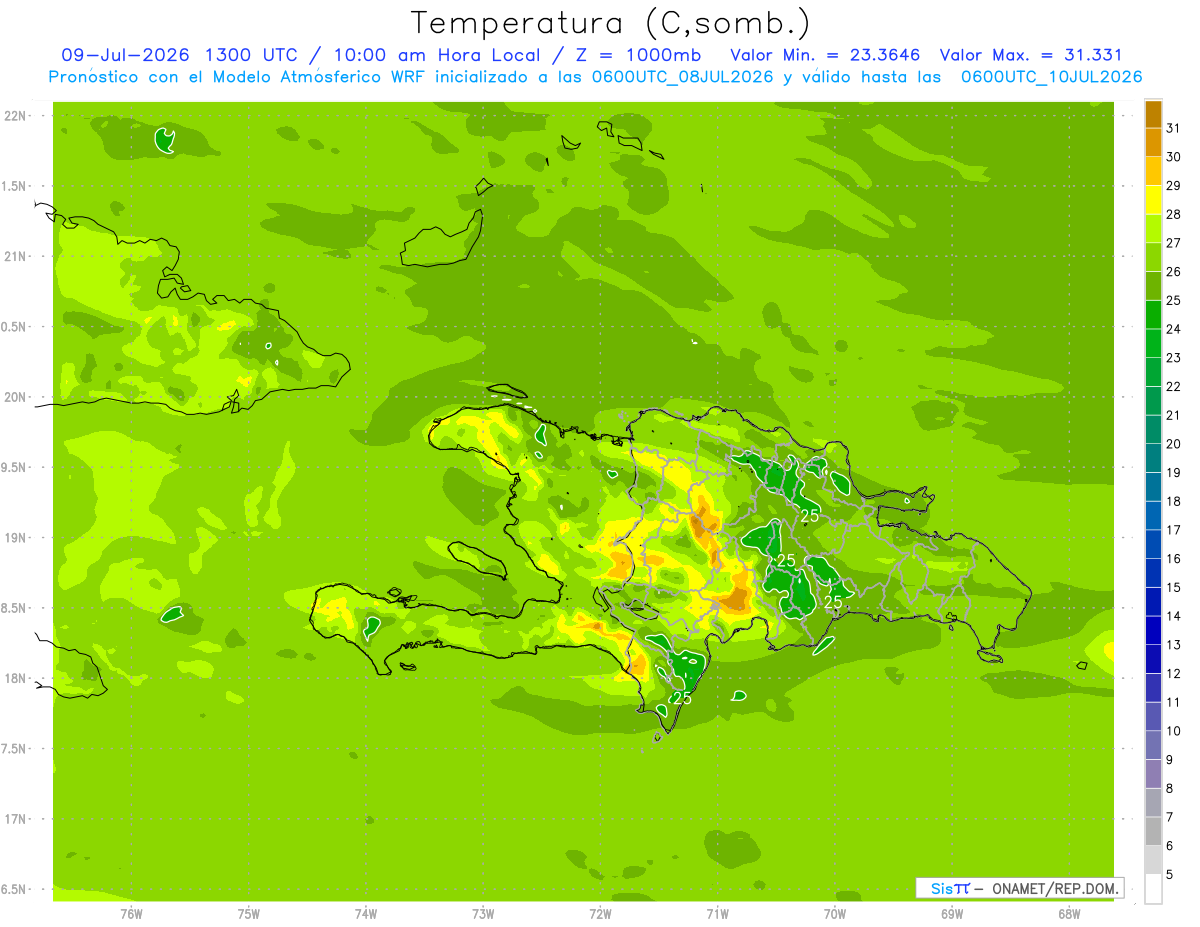
Task: Click the longitude label "71W"
Action: coord(717,914)
